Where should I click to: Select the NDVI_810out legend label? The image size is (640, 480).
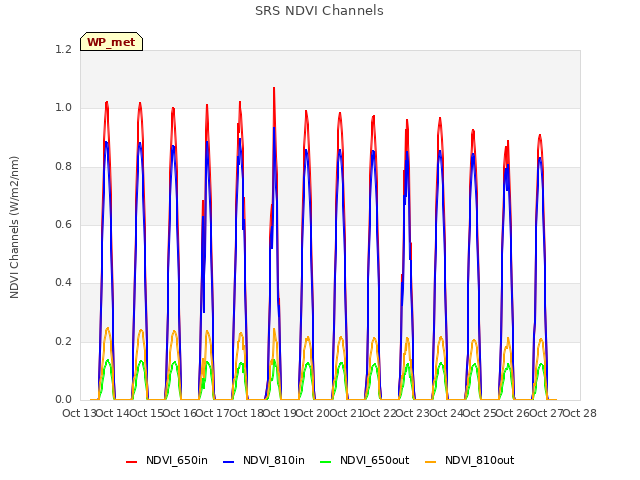pos(480,460)
